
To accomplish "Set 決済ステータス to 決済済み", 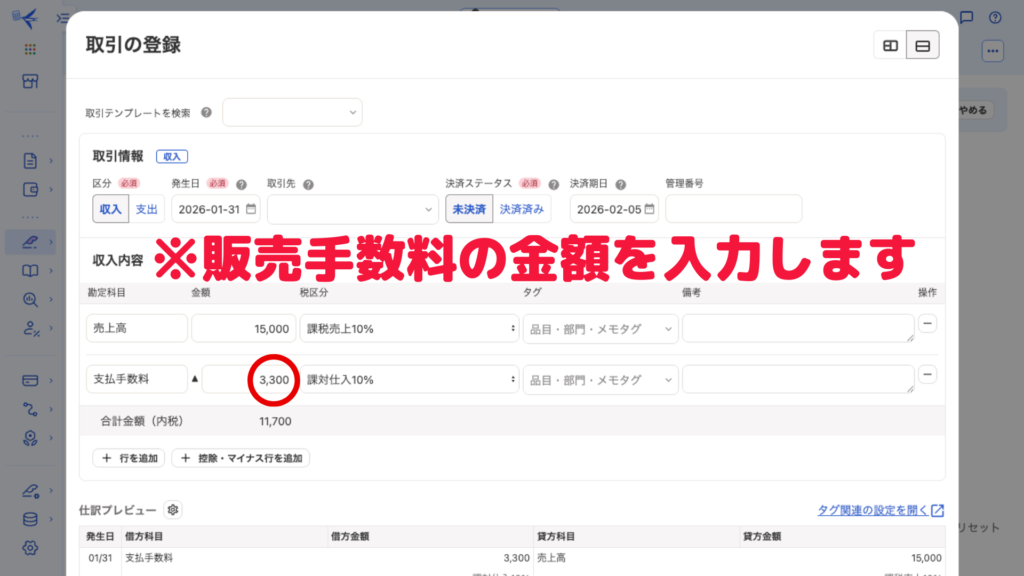I will pyautogui.click(x=522, y=209).
